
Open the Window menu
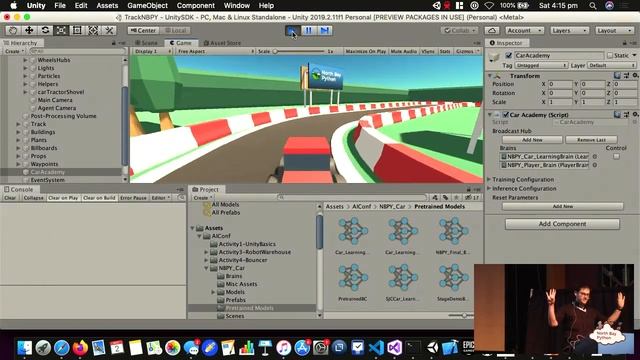[237, 6]
